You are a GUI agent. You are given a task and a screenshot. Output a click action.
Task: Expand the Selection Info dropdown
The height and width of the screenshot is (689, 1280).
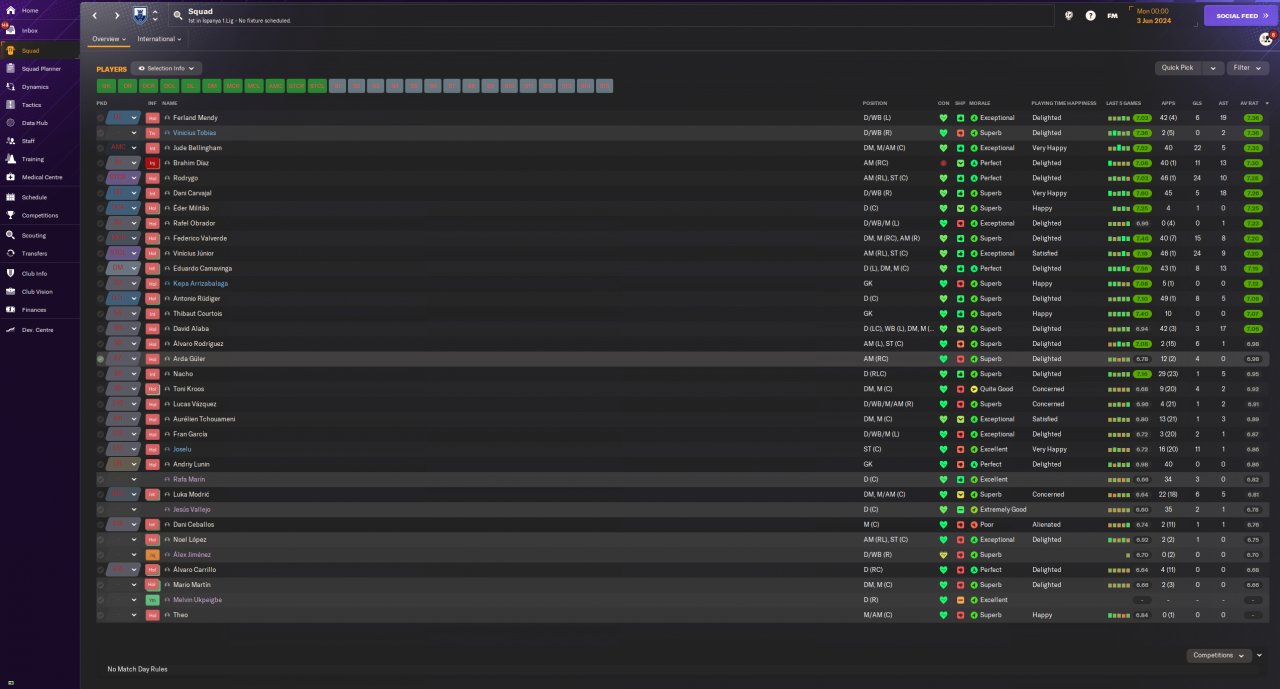pos(166,68)
